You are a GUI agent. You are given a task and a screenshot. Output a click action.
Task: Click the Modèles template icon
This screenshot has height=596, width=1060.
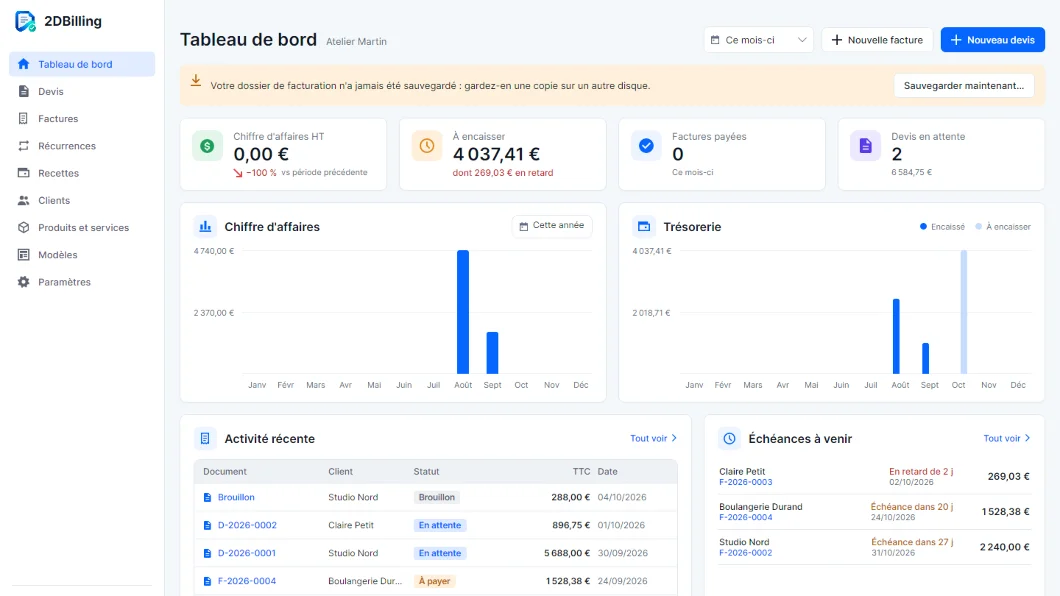click(x=24, y=255)
